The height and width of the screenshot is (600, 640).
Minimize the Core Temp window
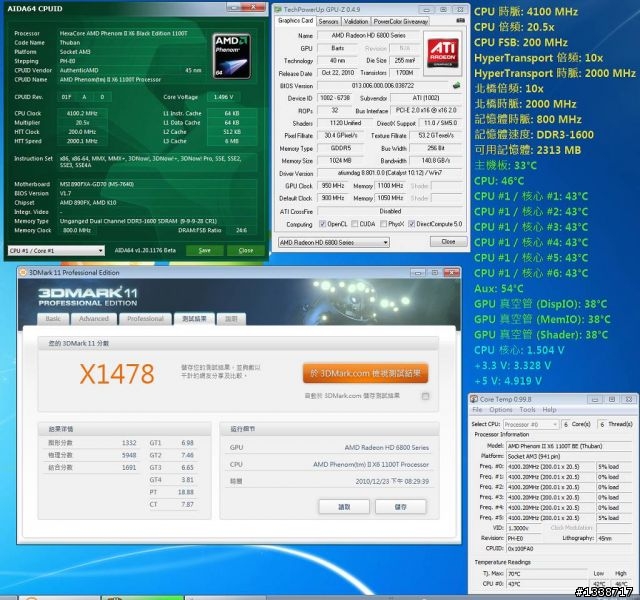[x=595, y=399]
